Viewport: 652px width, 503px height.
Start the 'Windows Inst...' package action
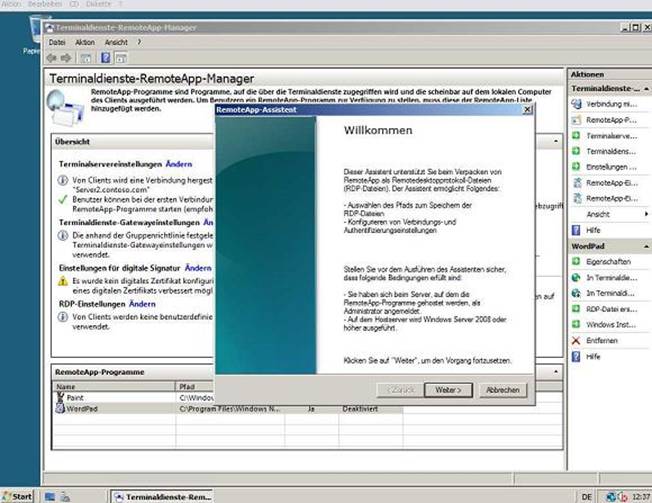(610, 325)
